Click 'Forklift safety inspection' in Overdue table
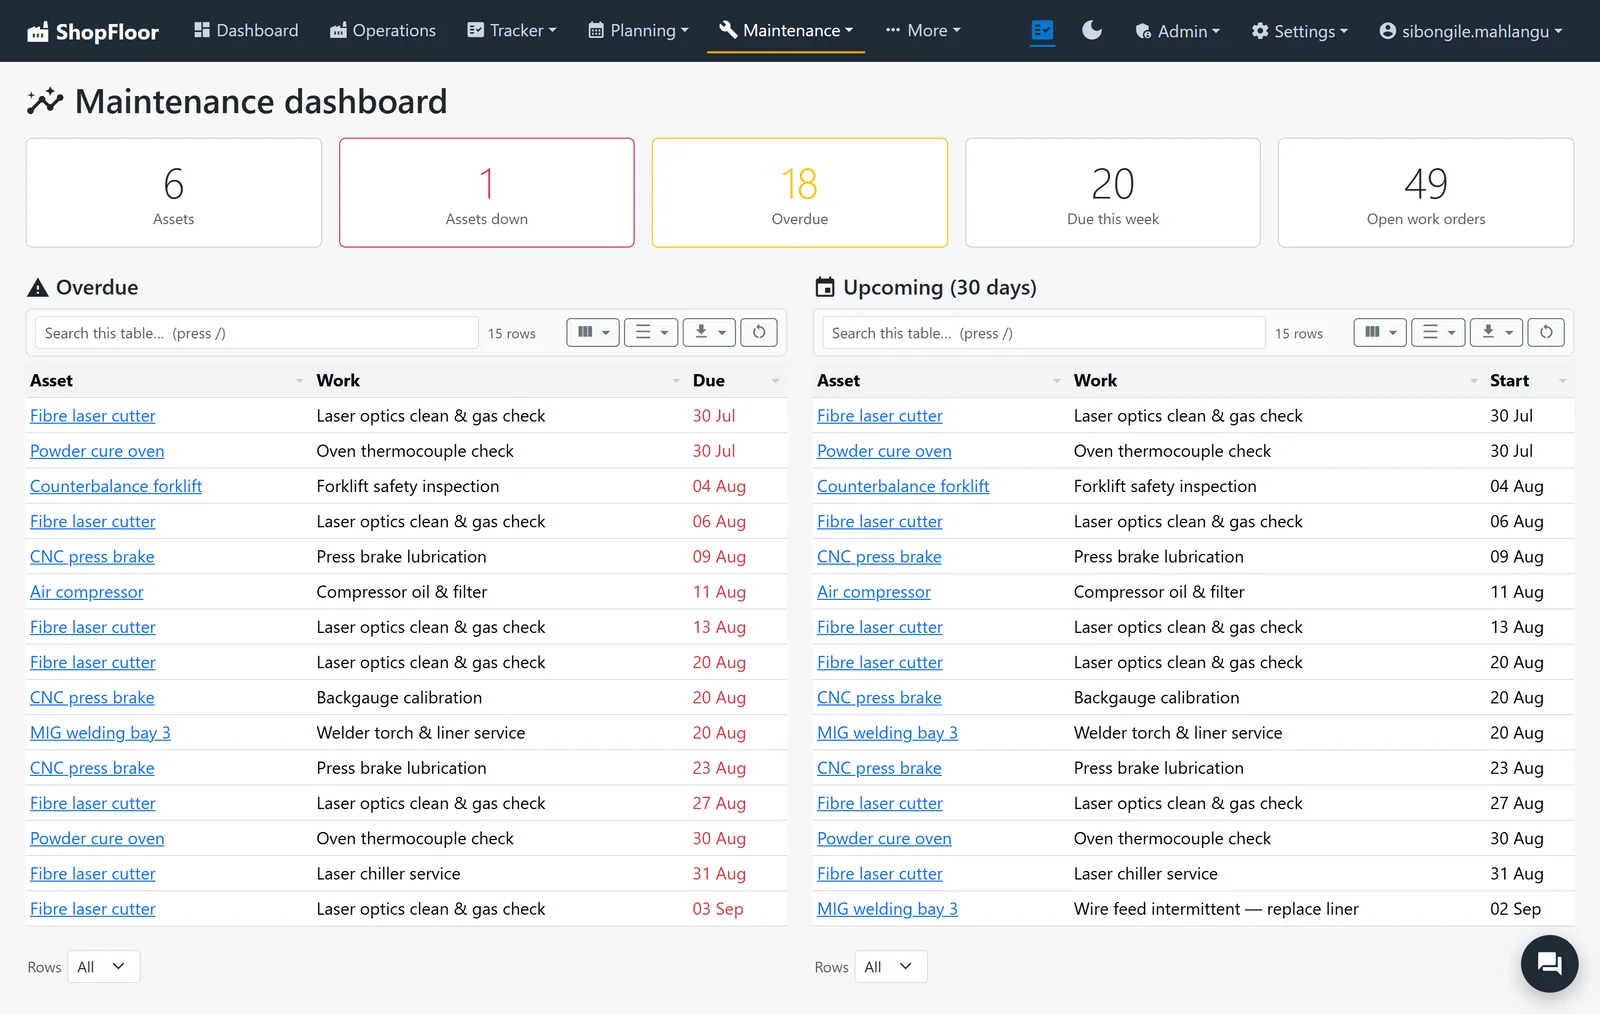The height and width of the screenshot is (1014, 1600). click(x=408, y=486)
